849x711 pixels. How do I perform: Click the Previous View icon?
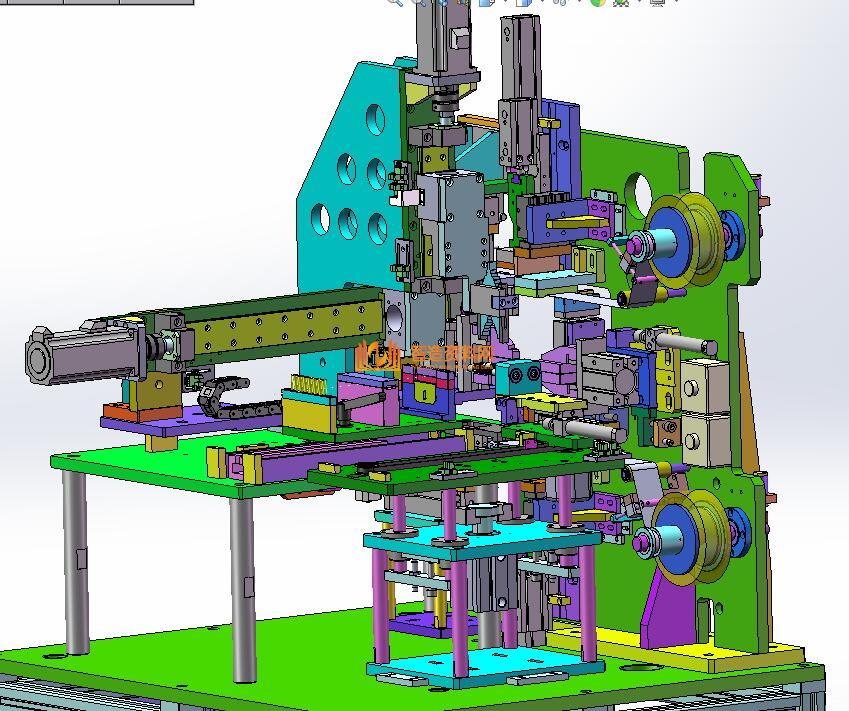click(442, 2)
